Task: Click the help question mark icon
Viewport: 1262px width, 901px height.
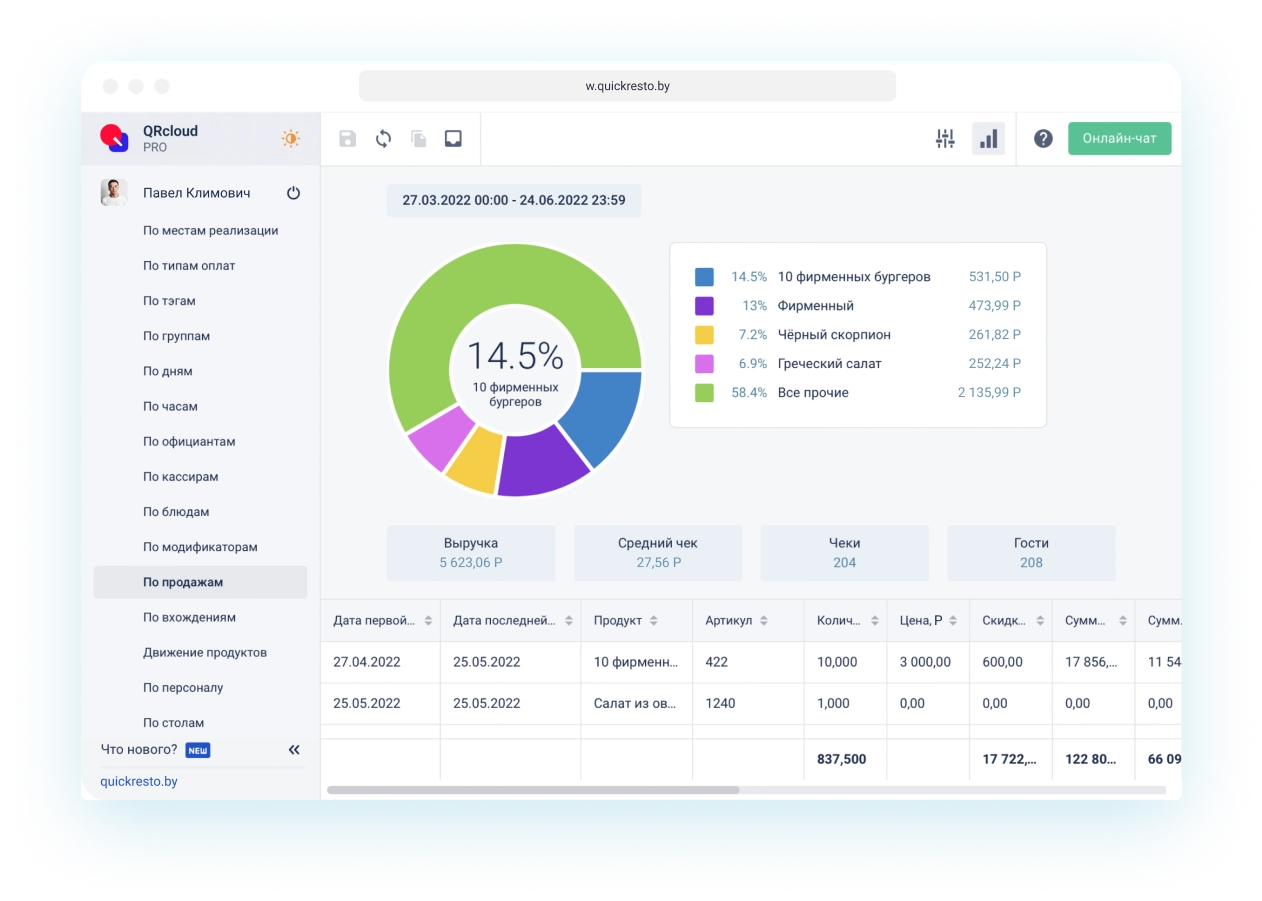Action: click(1043, 139)
